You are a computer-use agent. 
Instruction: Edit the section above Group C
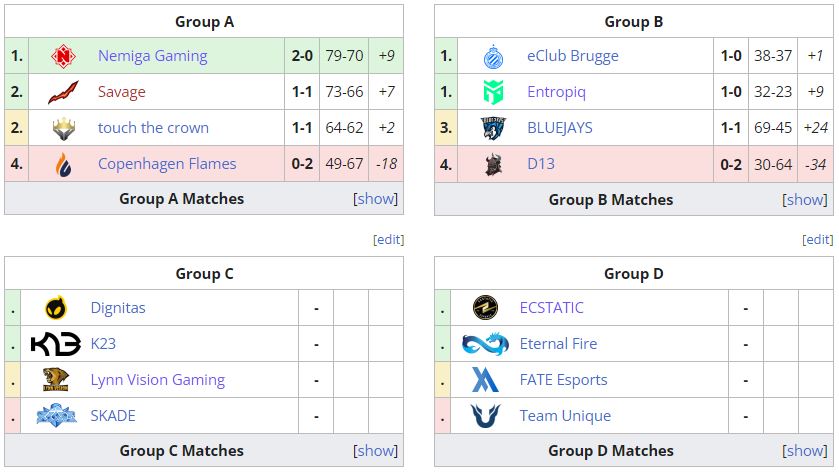tap(388, 240)
